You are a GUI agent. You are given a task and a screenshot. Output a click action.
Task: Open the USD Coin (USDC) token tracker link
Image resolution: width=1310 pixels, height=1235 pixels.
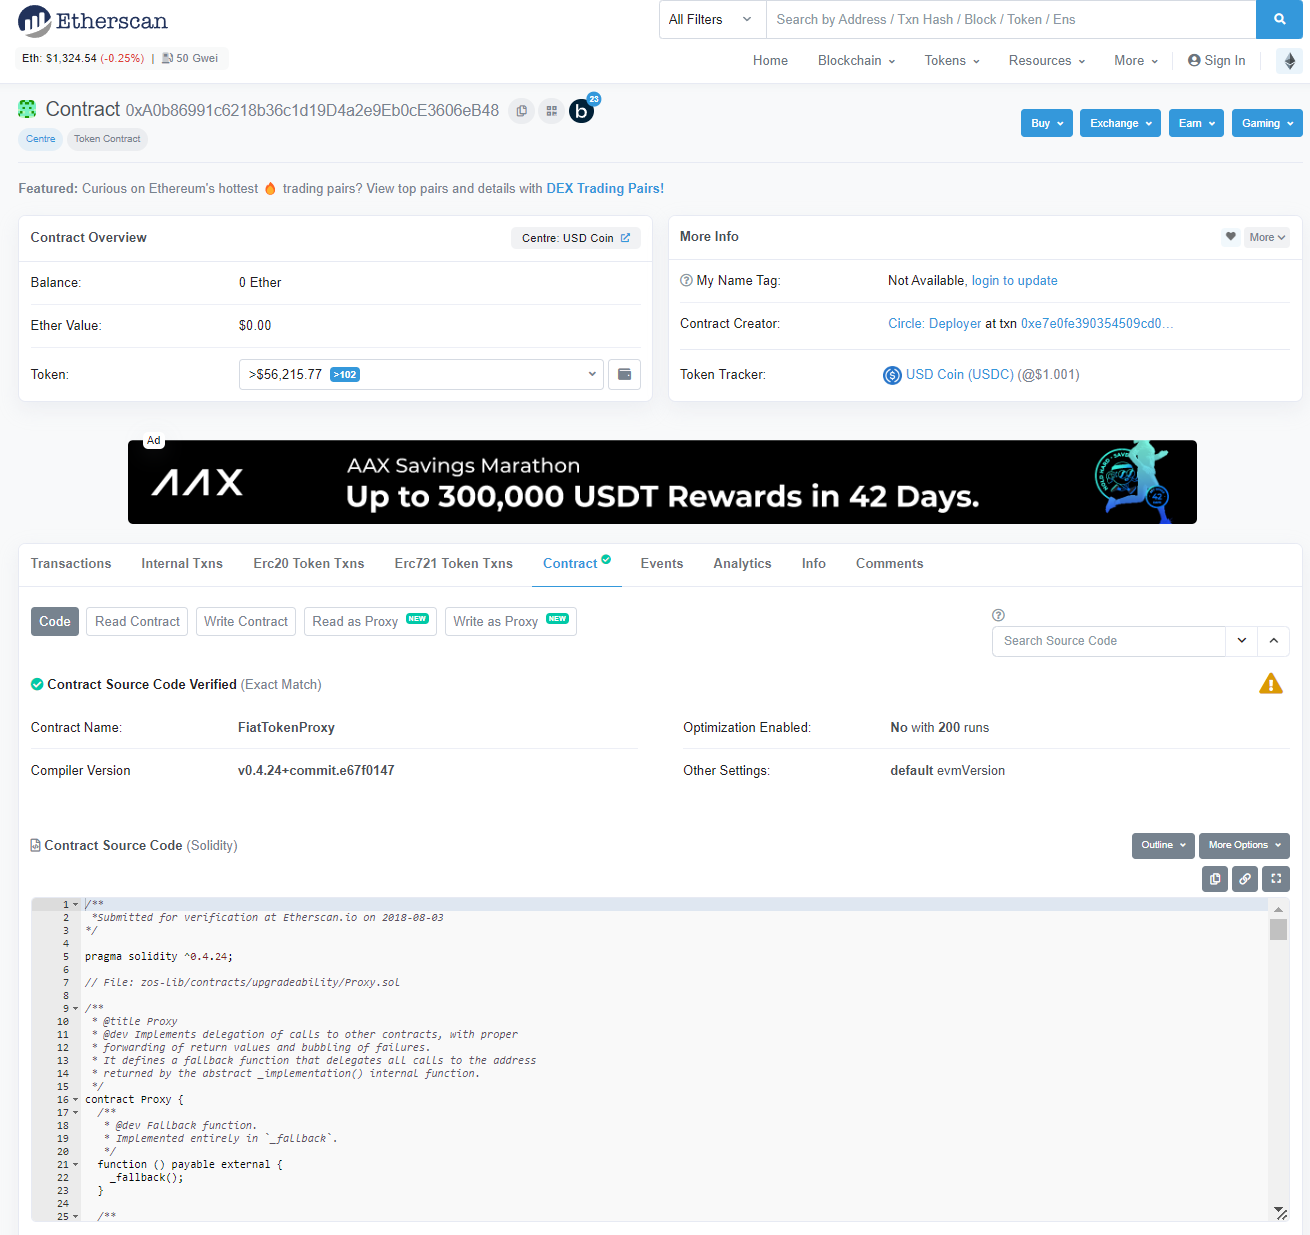click(x=960, y=375)
